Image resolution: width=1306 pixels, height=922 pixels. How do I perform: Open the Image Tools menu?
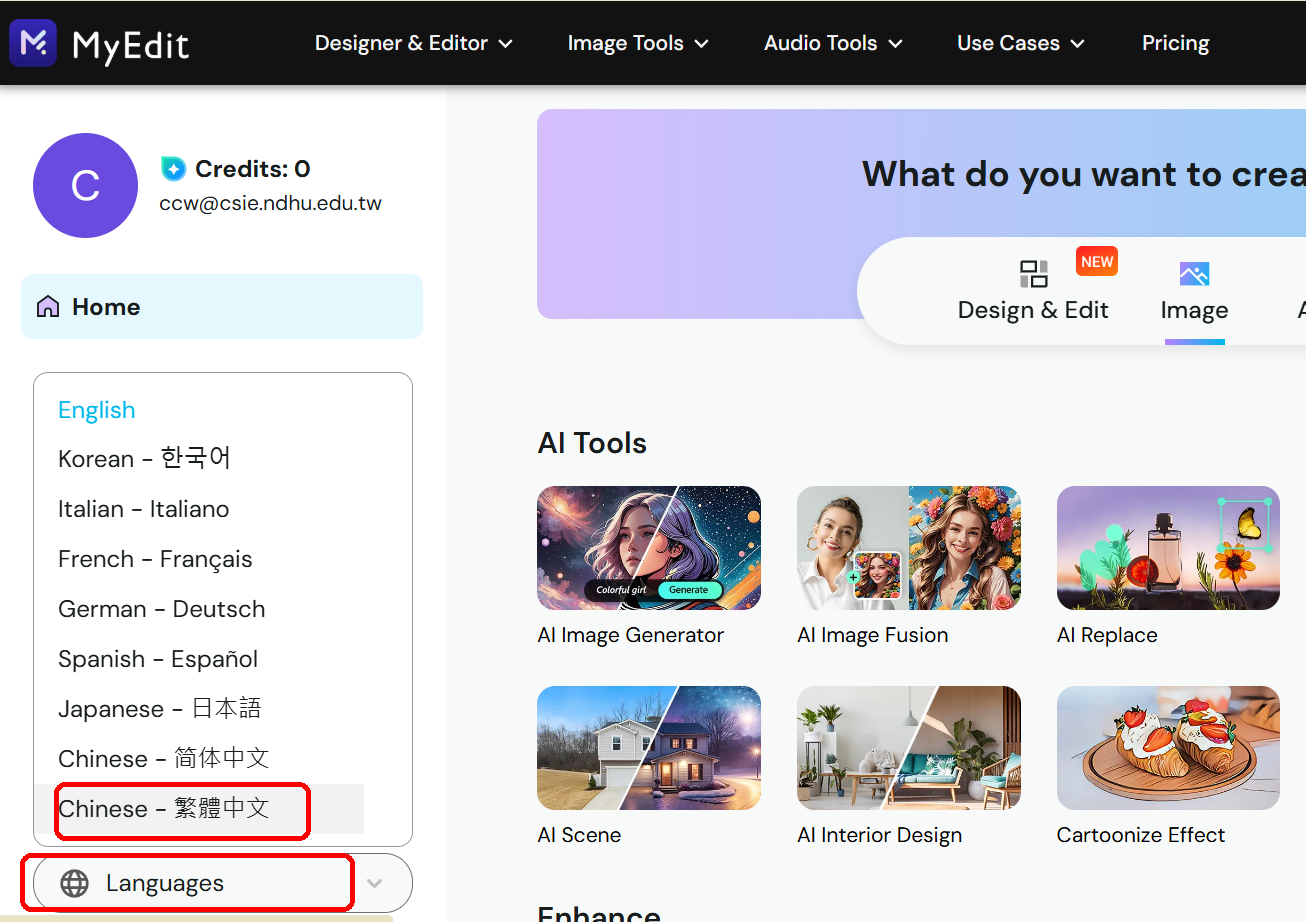pos(638,43)
